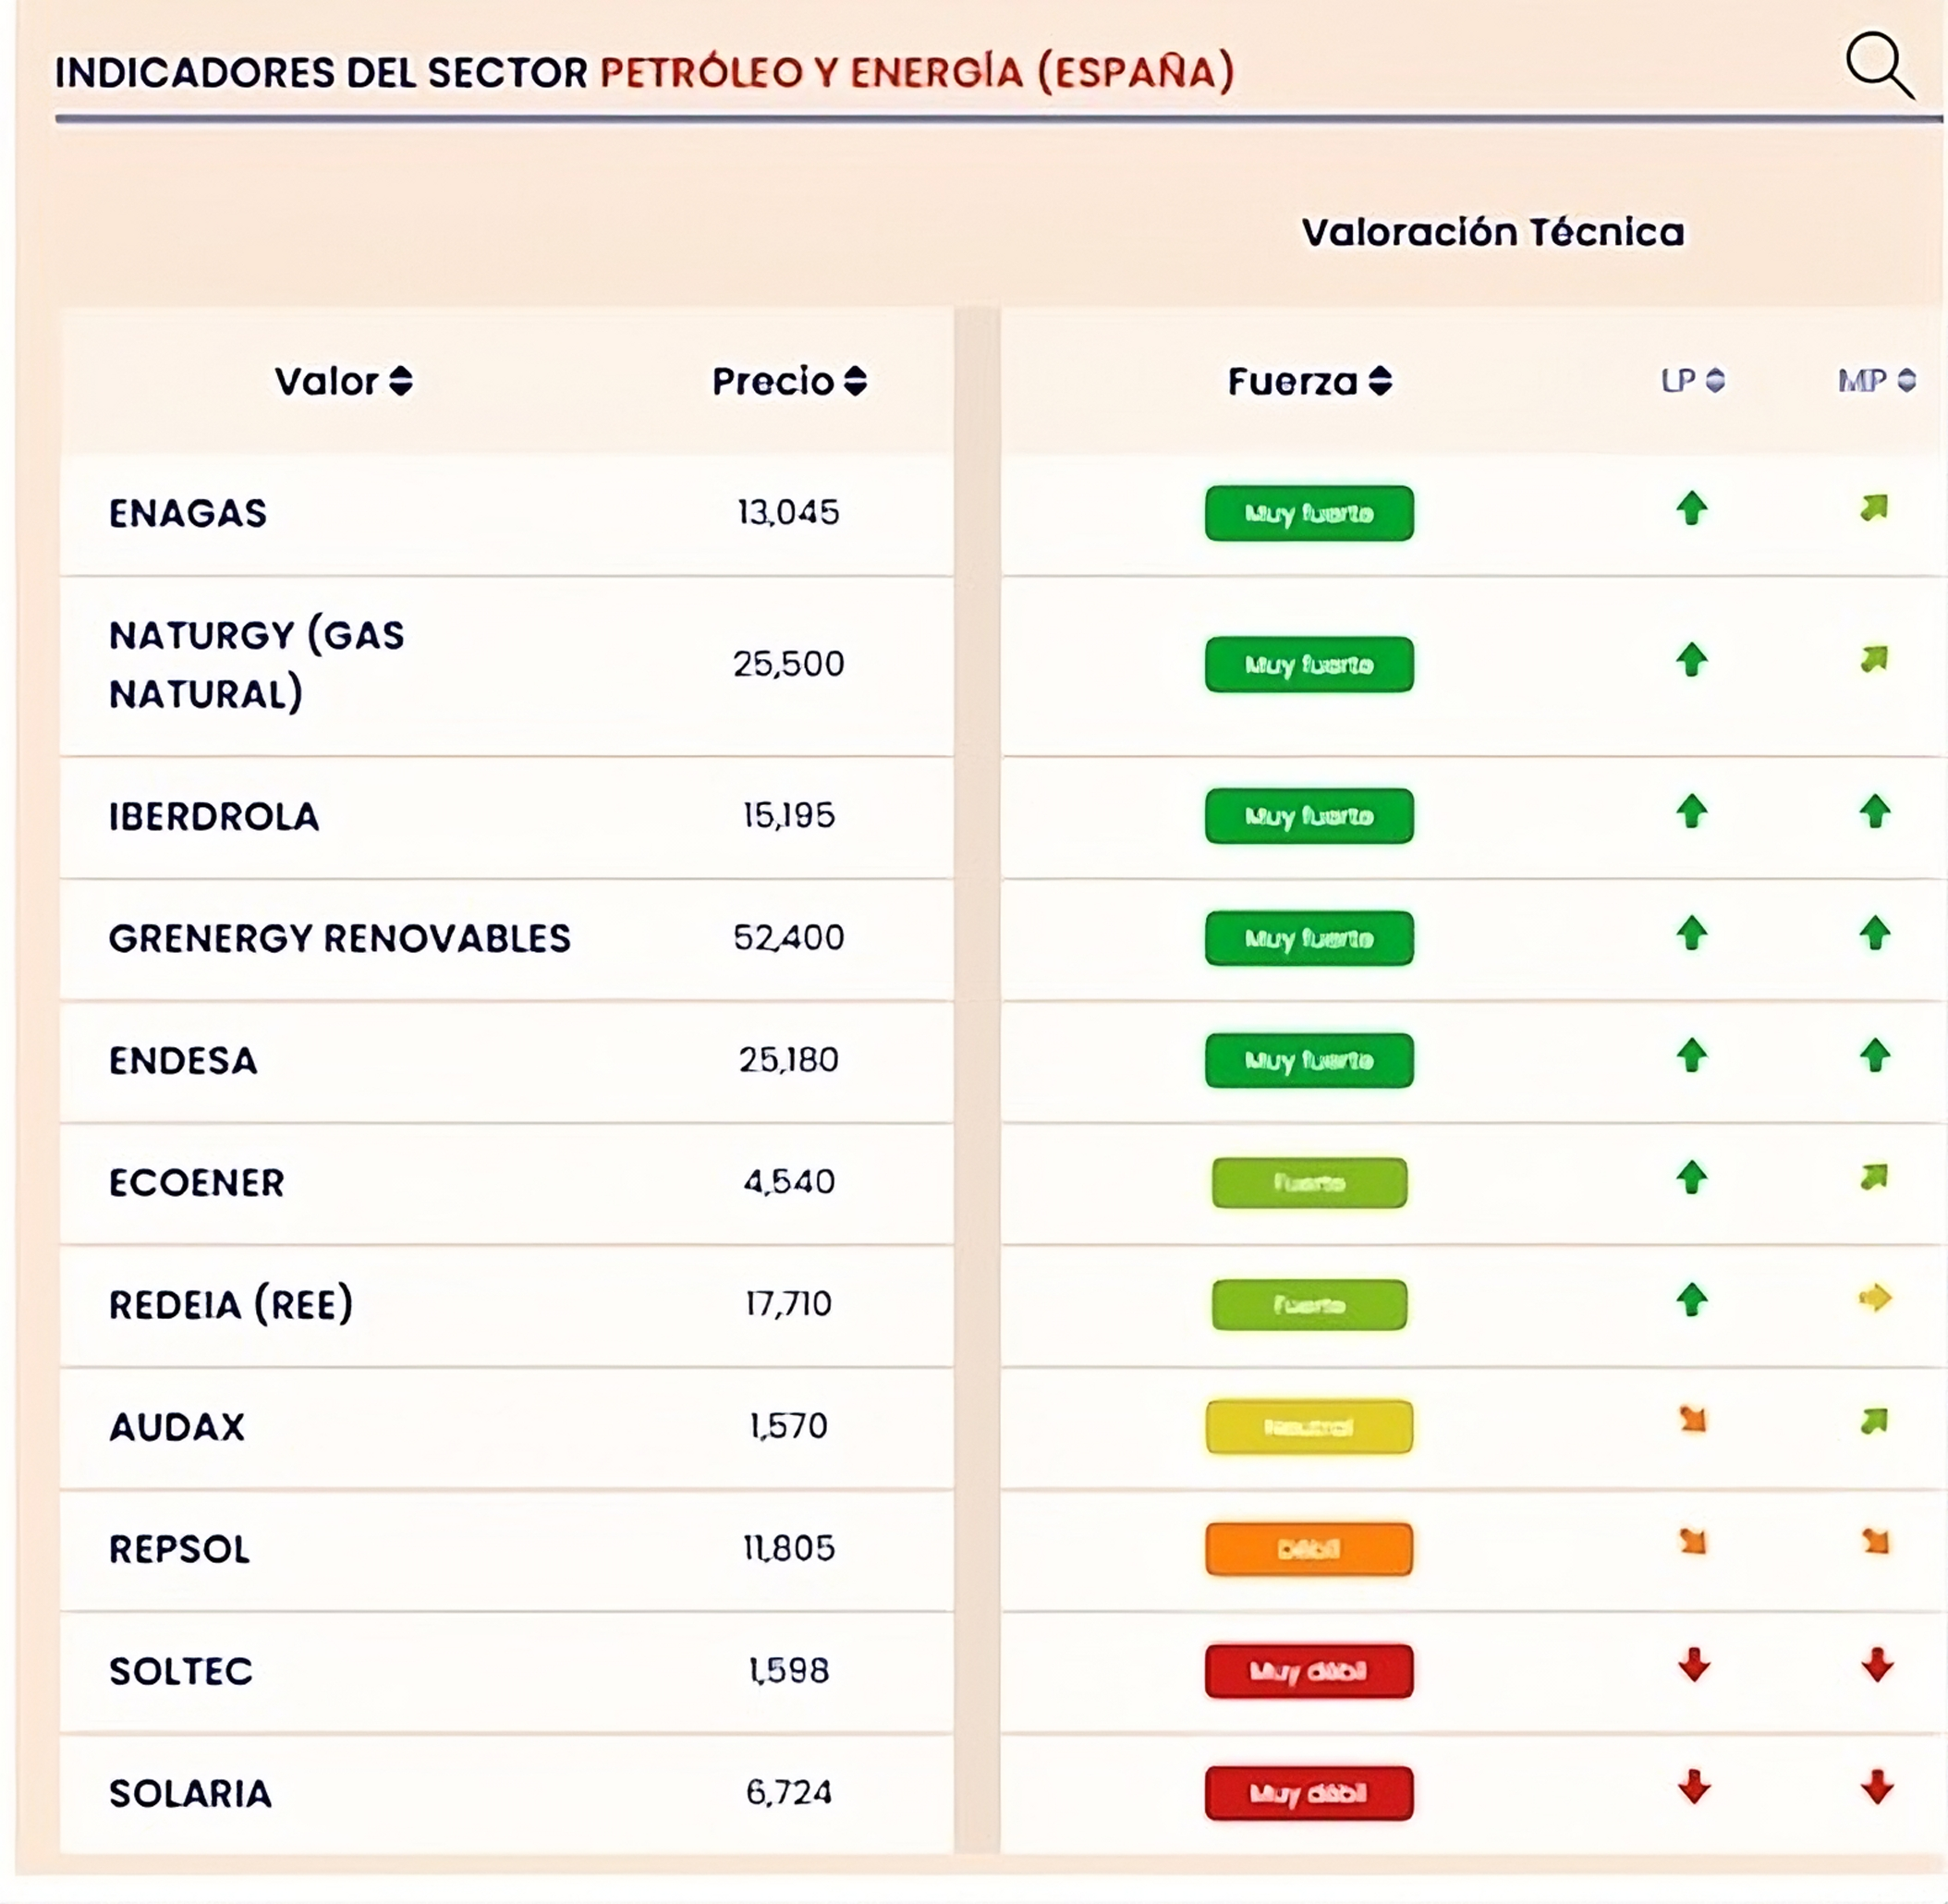Click REPSOL's orange Débil badge
Screen dimensions: 1948x1904
(1309, 1549)
